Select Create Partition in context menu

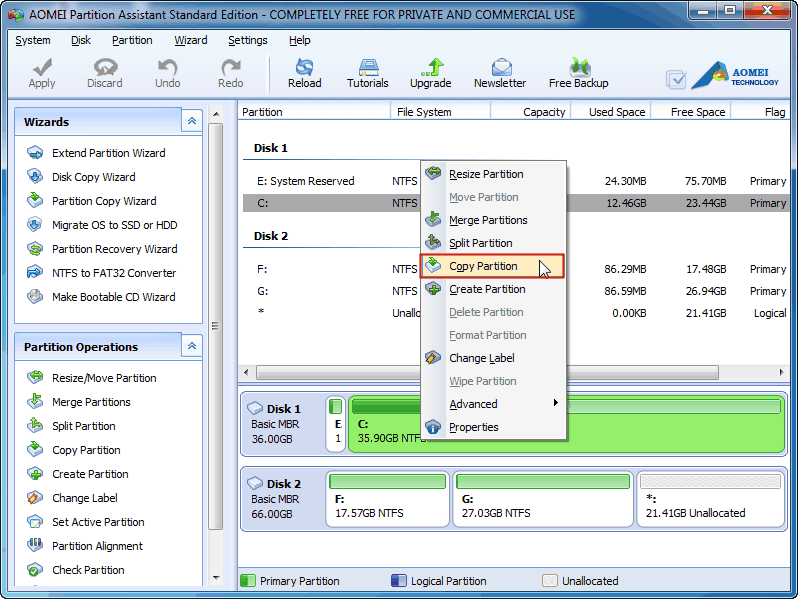coord(494,289)
